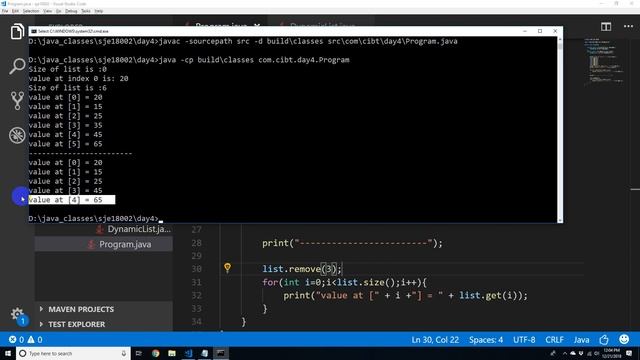The image size is (640, 360).
Task: Open the Debug menu
Action: tap(71, 11)
